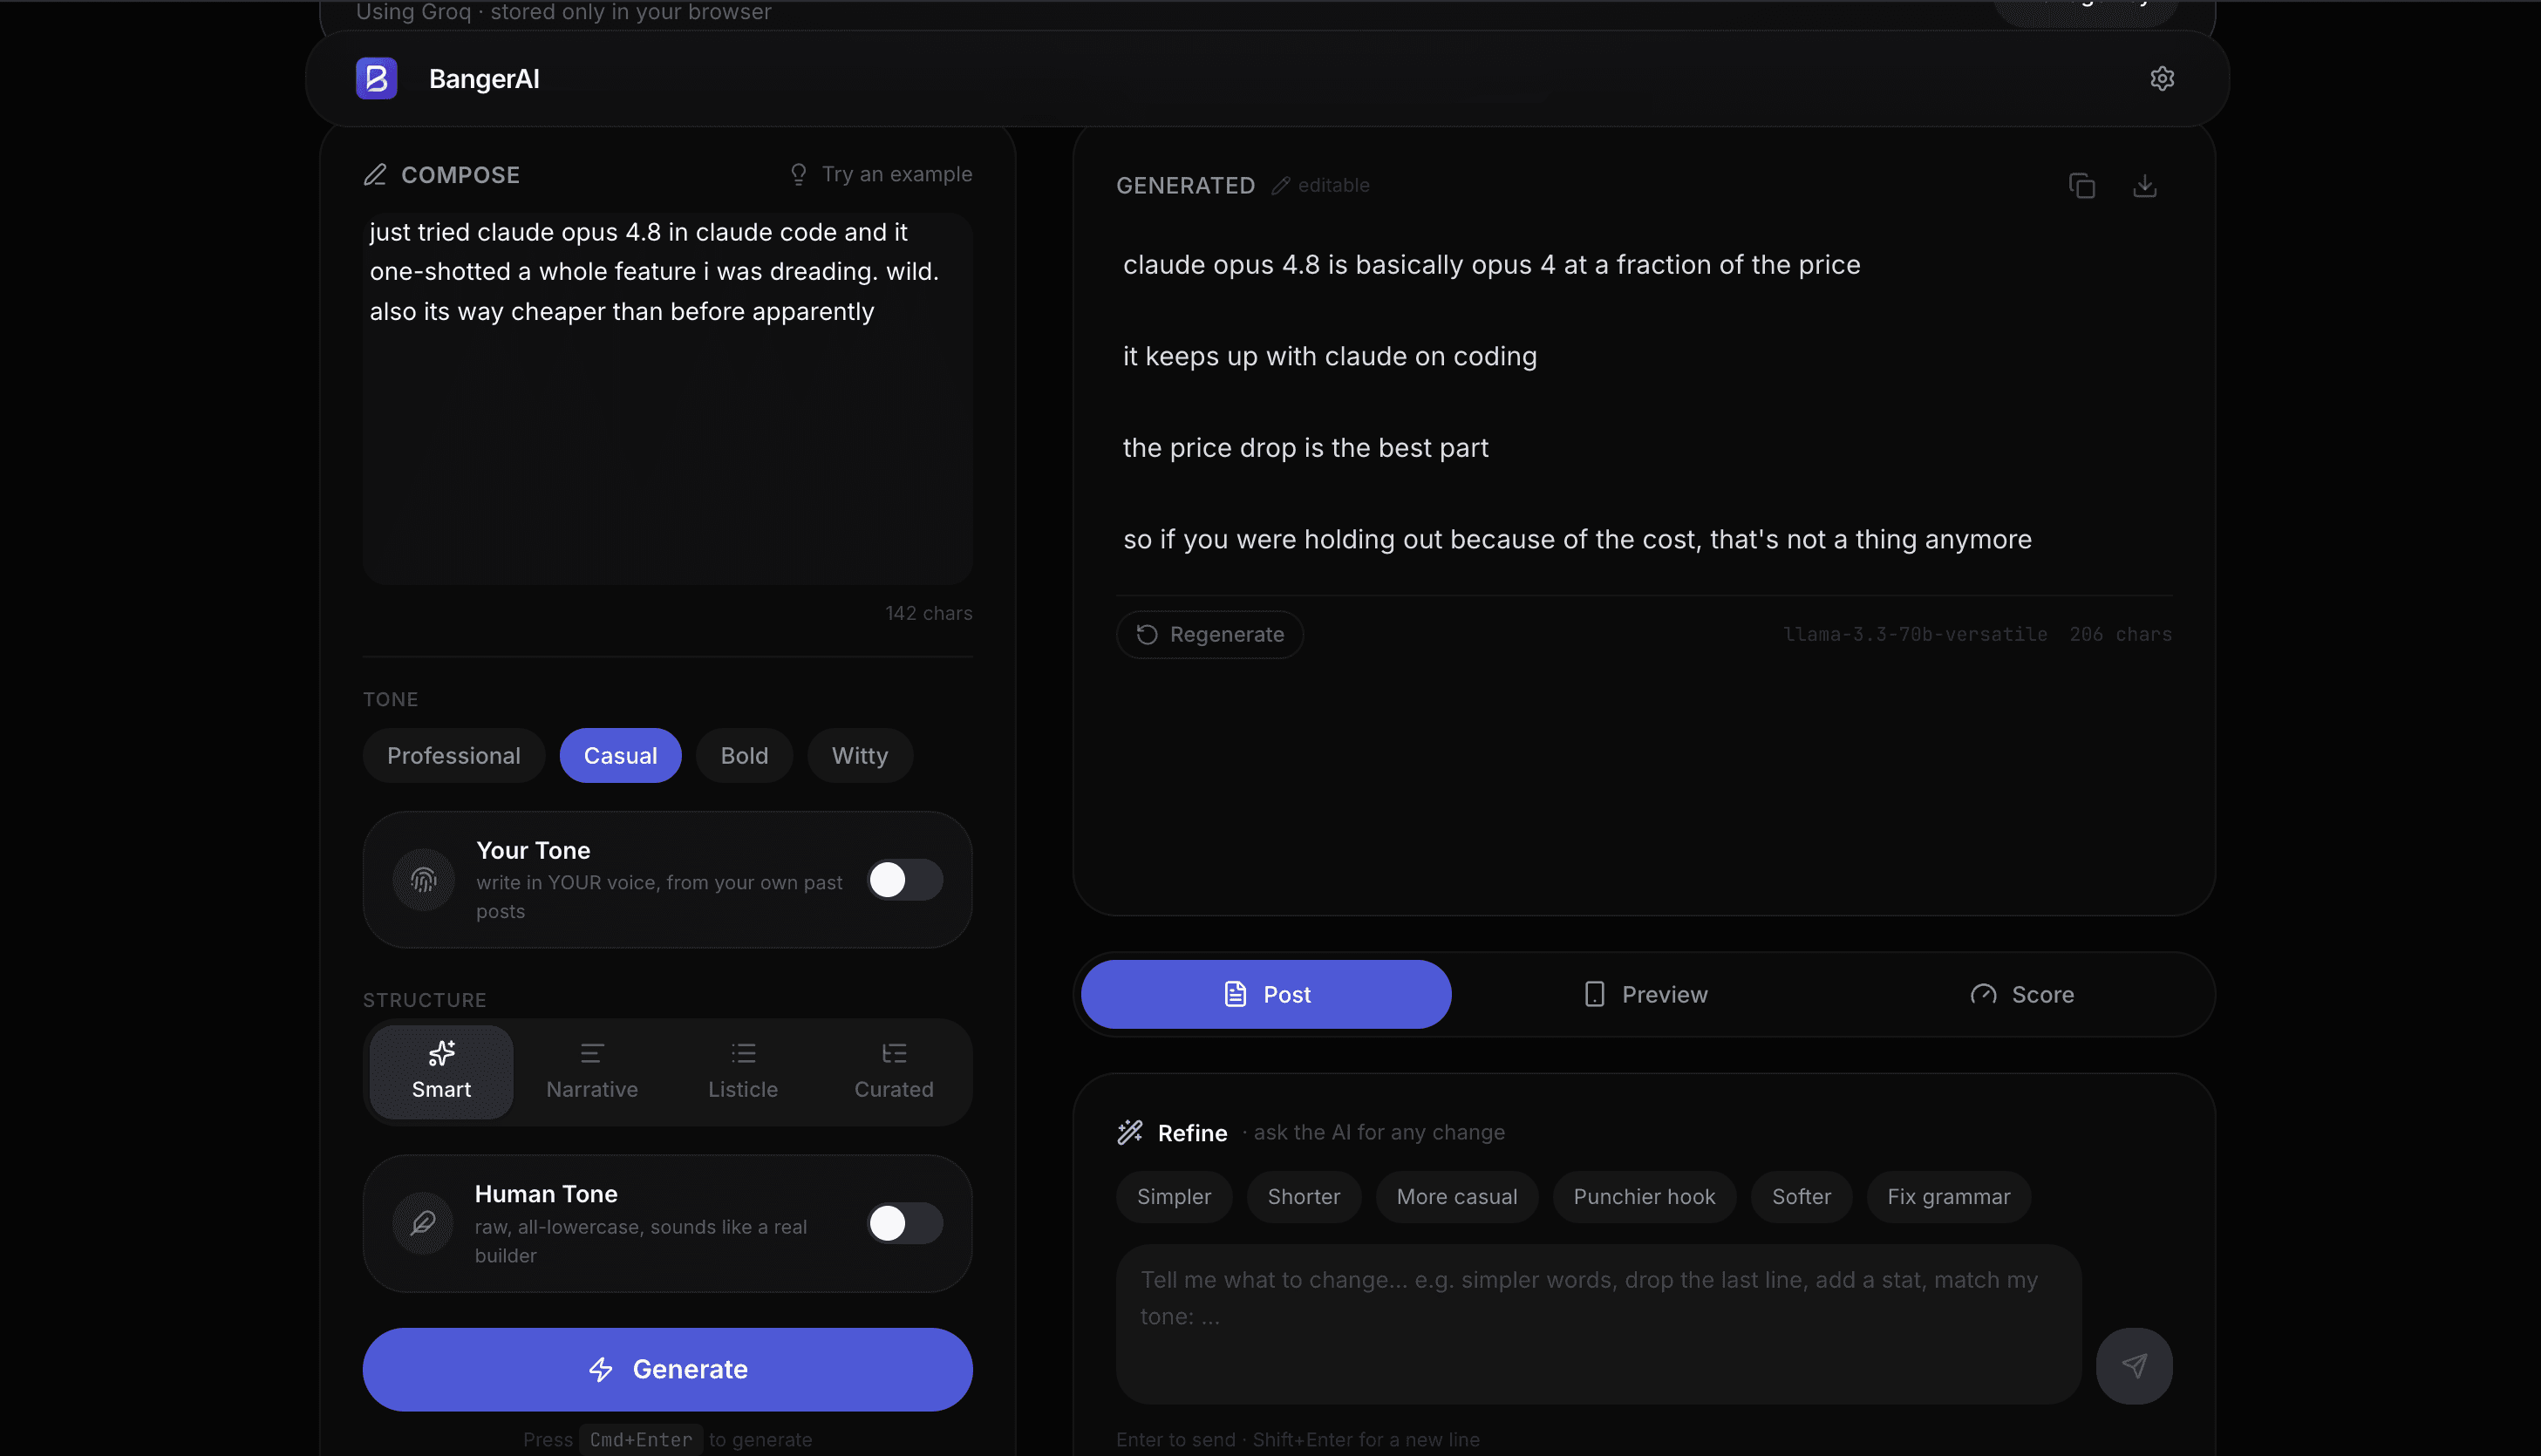Focus the compose text area
The height and width of the screenshot is (1456, 2541).
click(x=667, y=399)
